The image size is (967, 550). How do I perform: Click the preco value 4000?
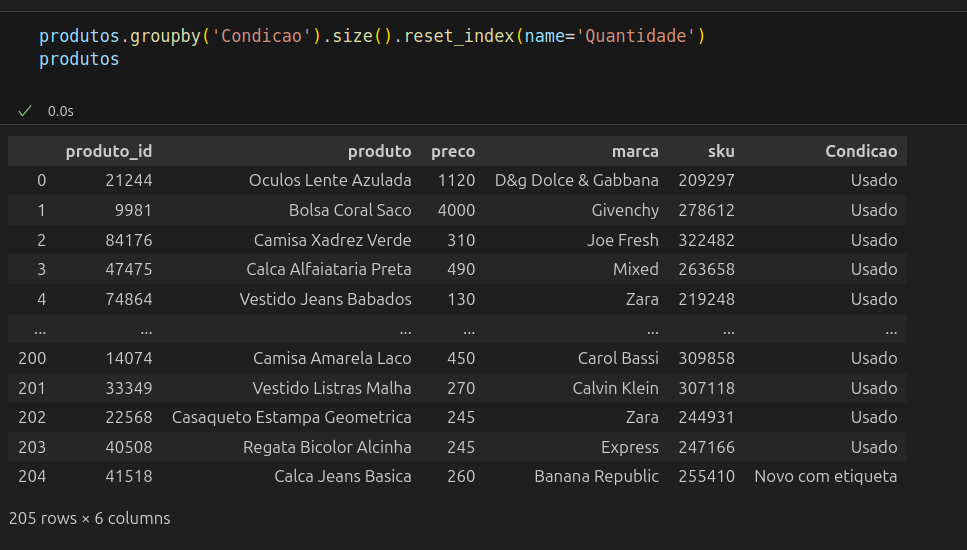456,210
